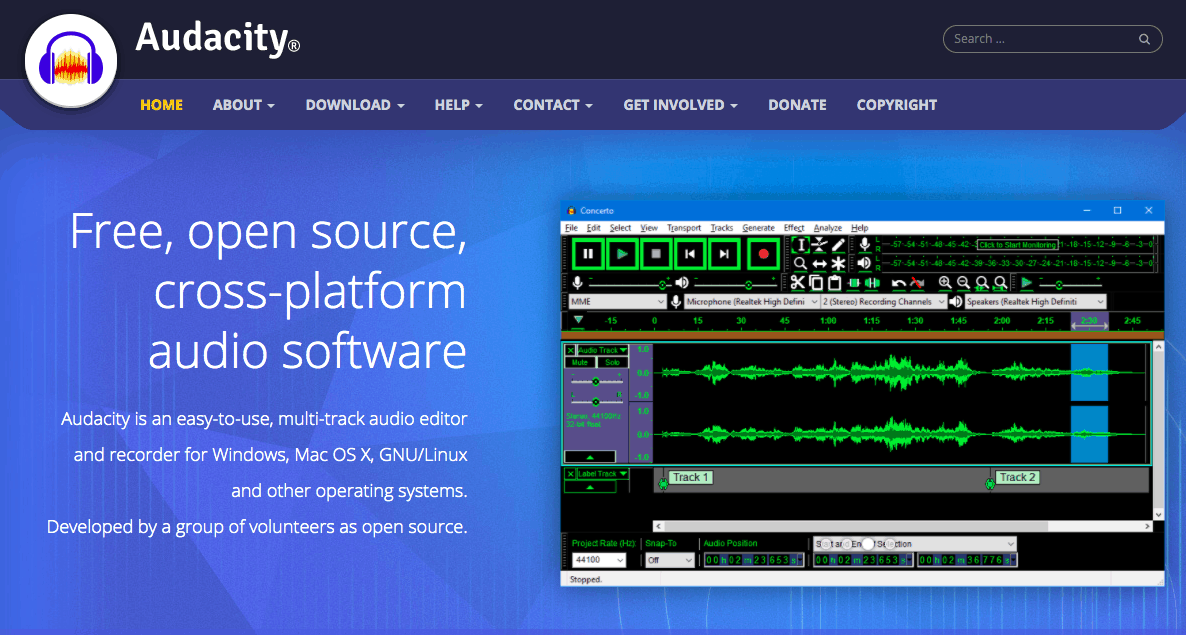Open the Label Track dropdown menu
Image resolution: width=1186 pixels, height=635 pixels.
pyautogui.click(x=603, y=474)
